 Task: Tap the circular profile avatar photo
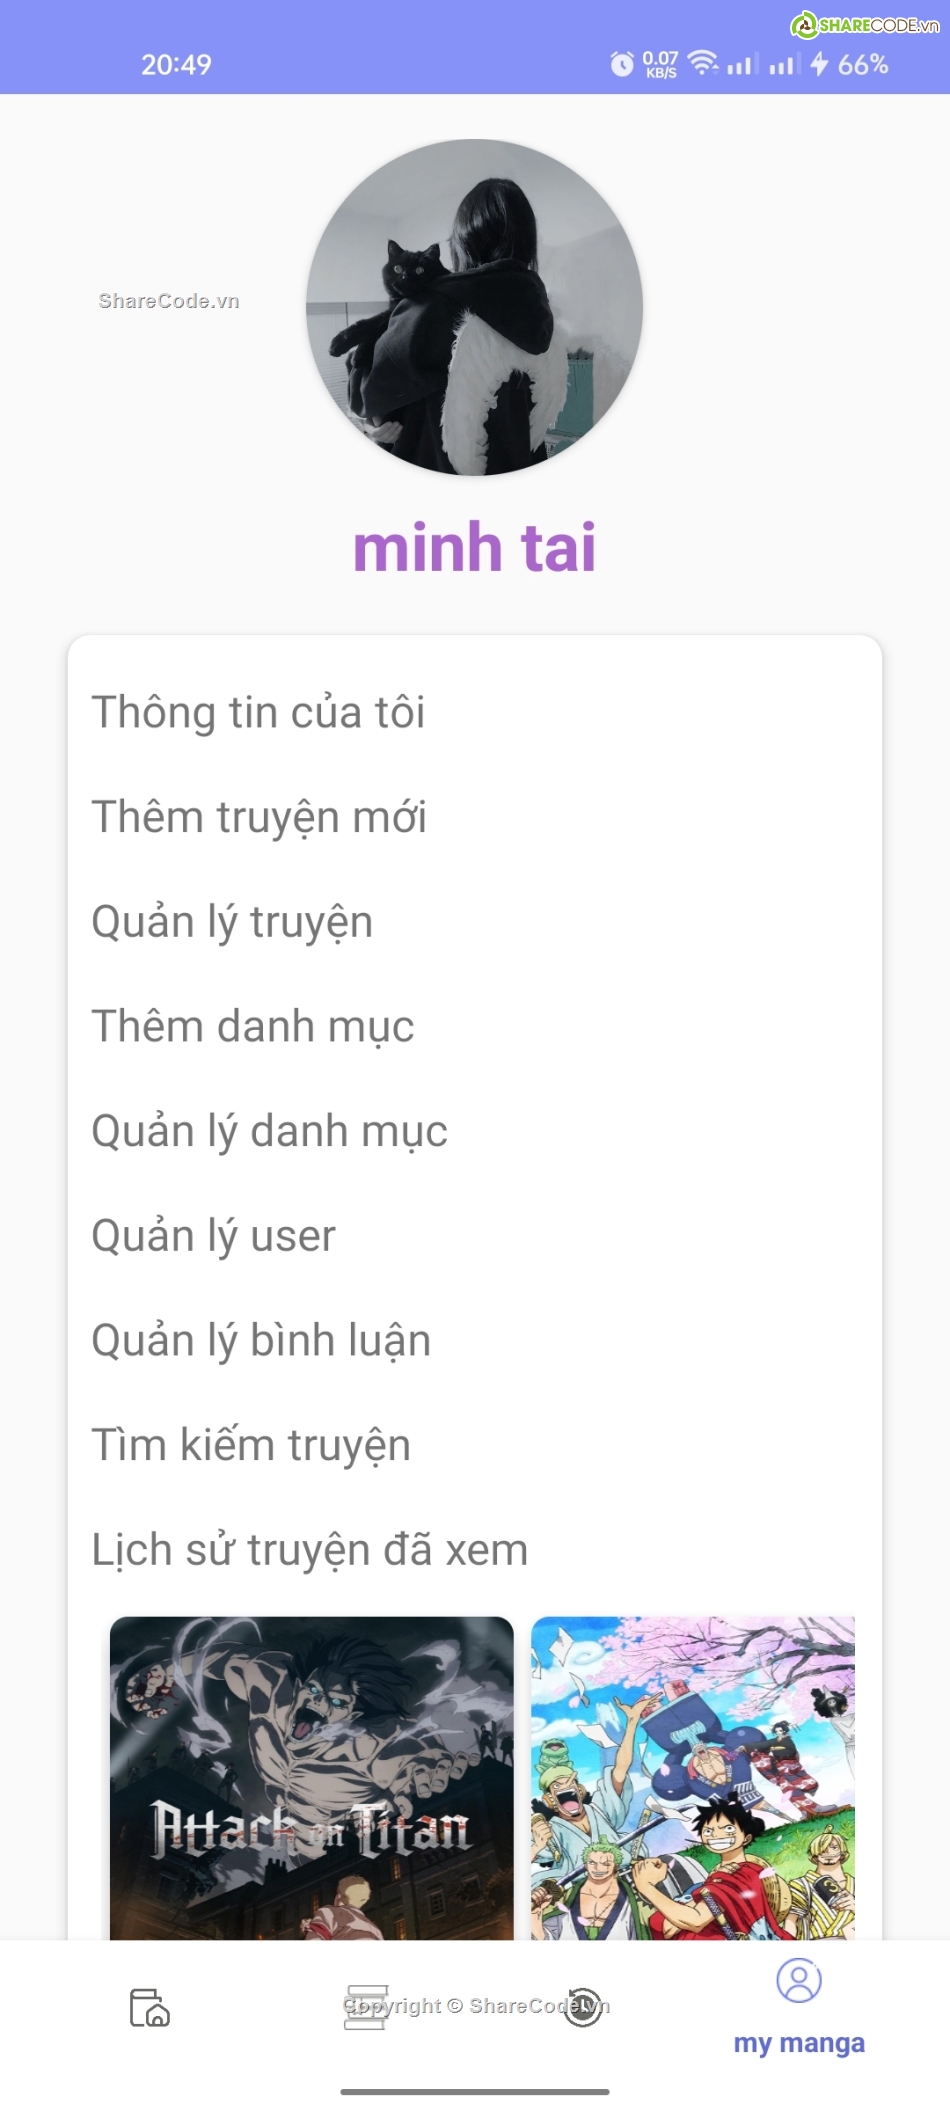point(474,307)
